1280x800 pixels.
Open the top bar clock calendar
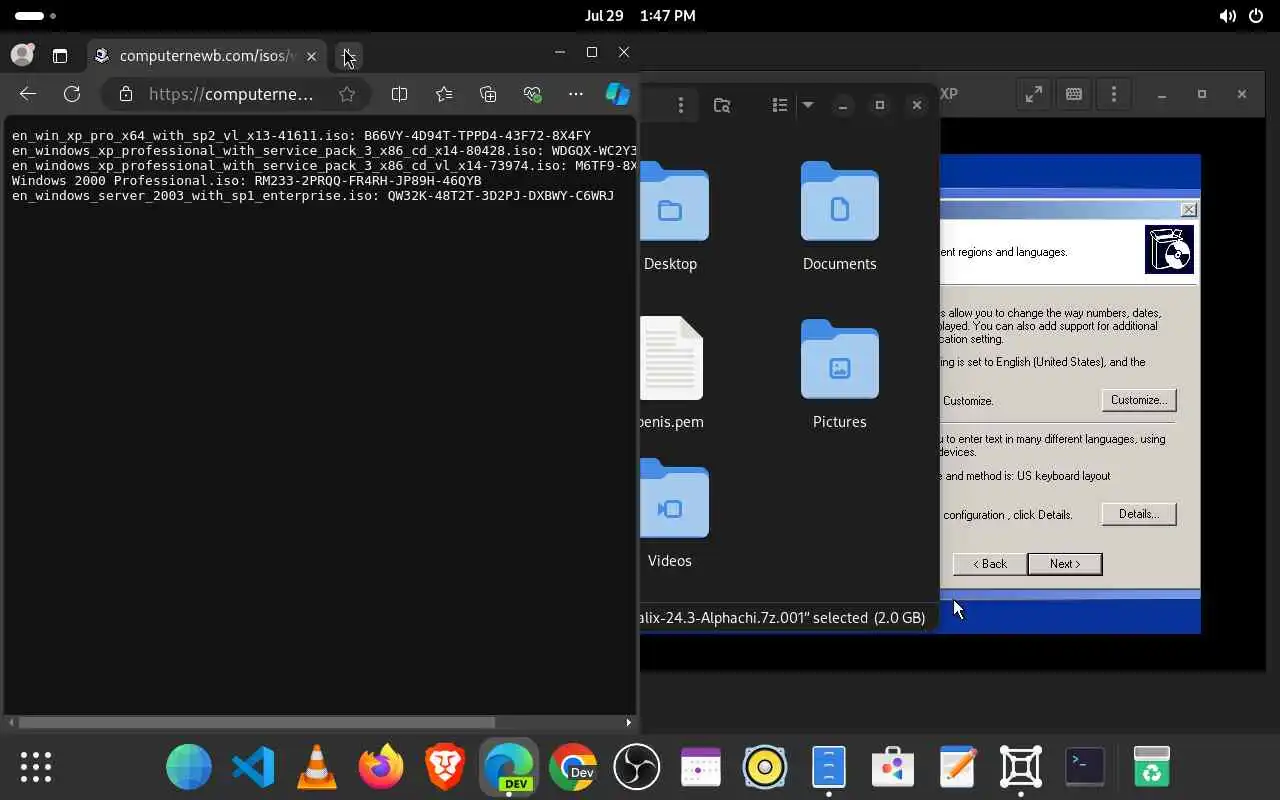pyautogui.click(x=640, y=16)
